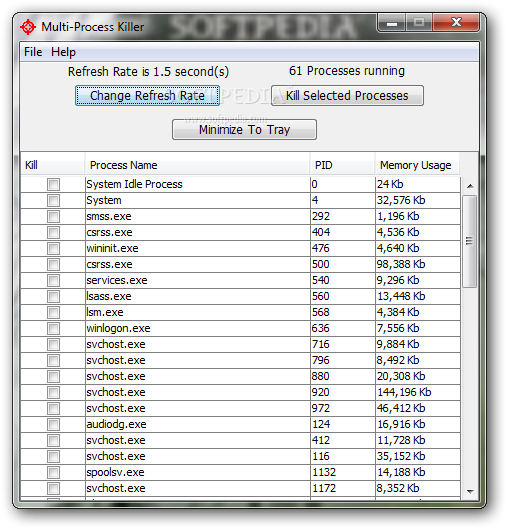The image size is (507, 529).
Task: Tick the smss.exe kill checkbox
Action: point(53,217)
